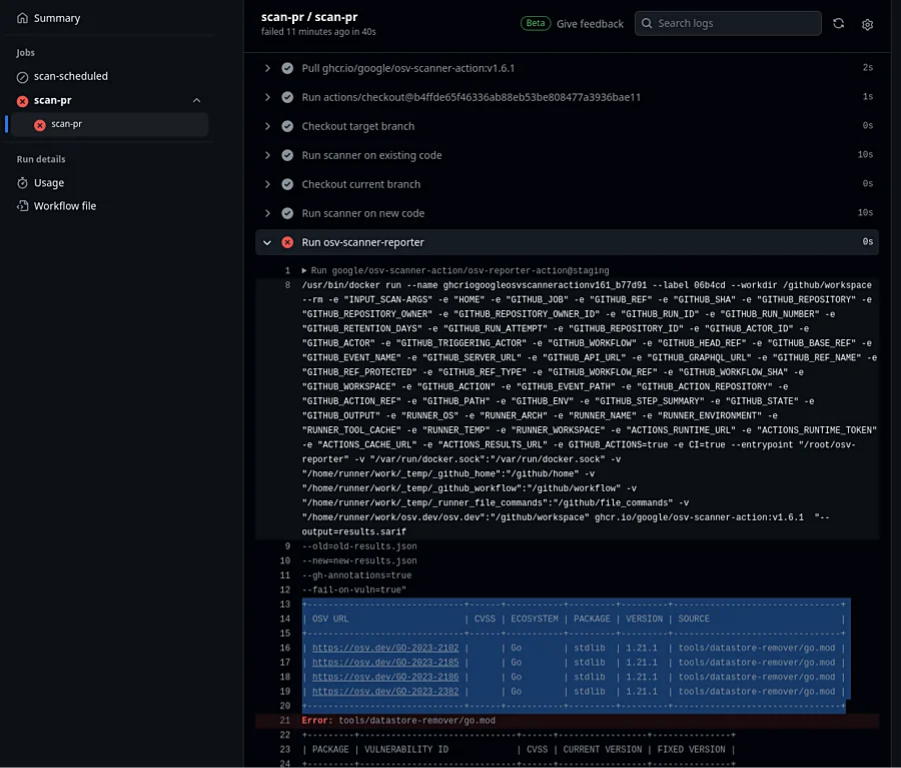The height and width of the screenshot is (768, 901).
Task: Expand the Run scanner on existing code step
Action: (x=267, y=155)
